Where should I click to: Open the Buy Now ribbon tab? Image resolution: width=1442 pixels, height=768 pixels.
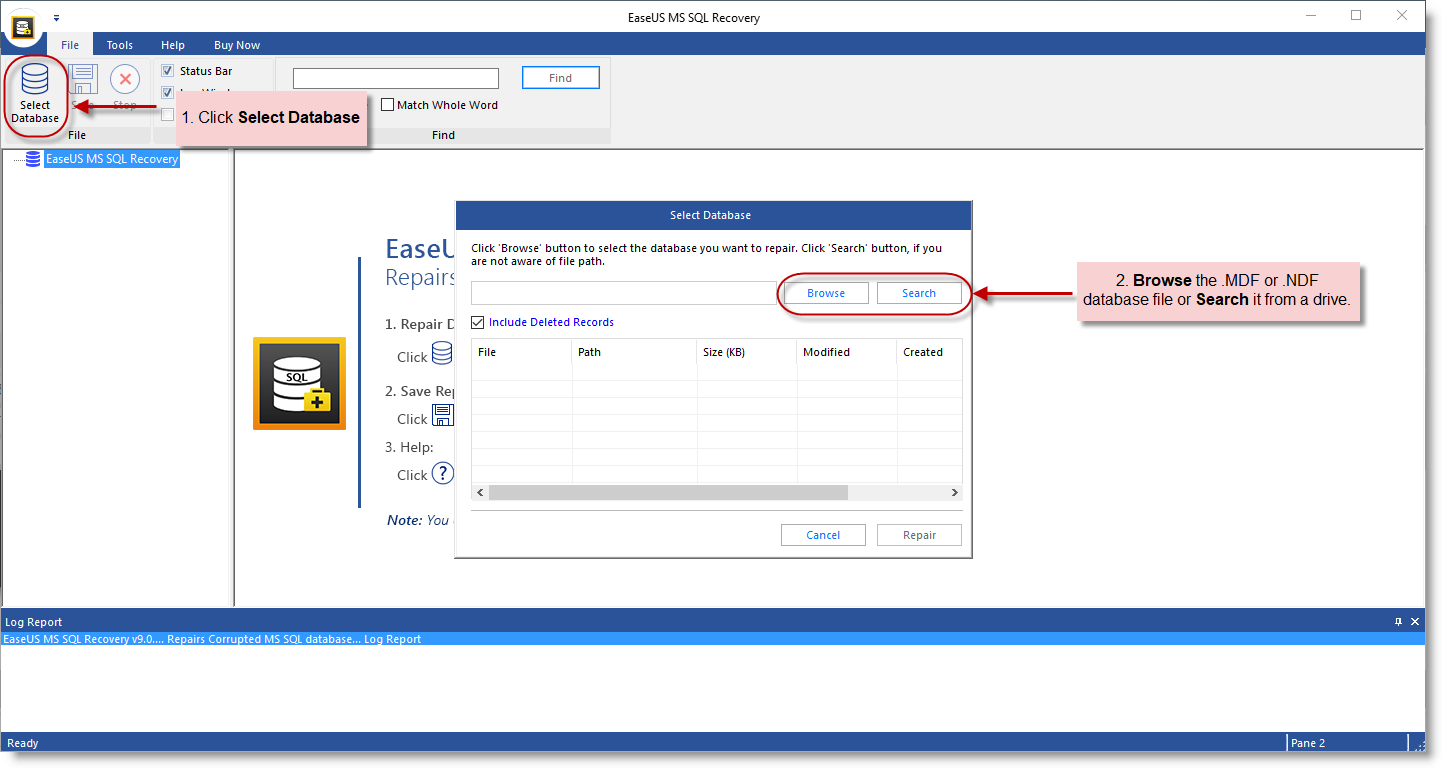point(237,45)
